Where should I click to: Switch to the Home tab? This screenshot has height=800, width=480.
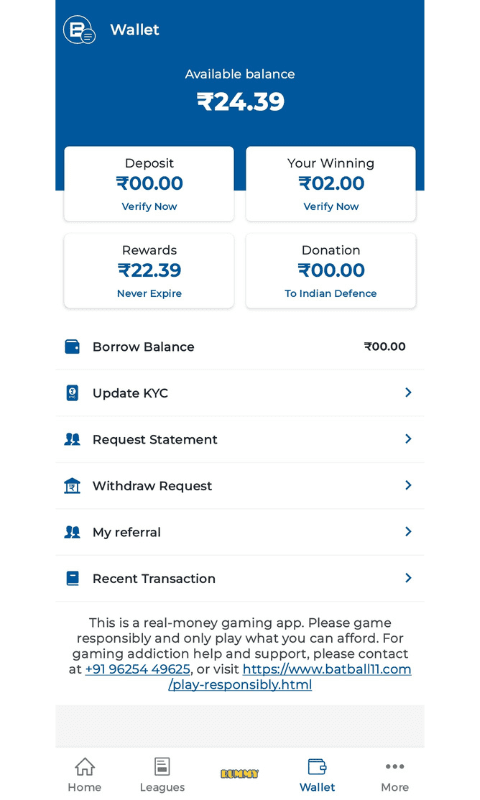pos(85,775)
